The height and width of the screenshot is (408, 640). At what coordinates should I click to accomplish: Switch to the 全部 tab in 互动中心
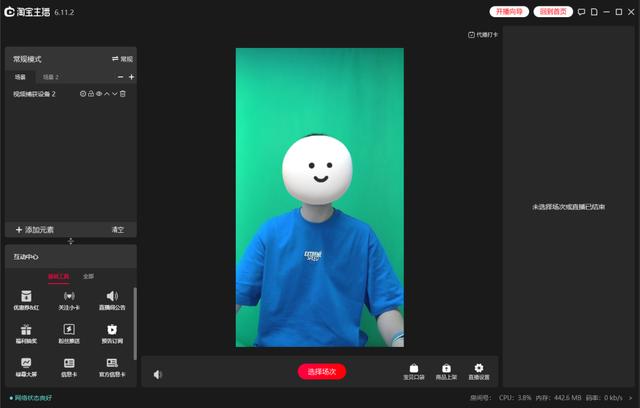coord(88,276)
